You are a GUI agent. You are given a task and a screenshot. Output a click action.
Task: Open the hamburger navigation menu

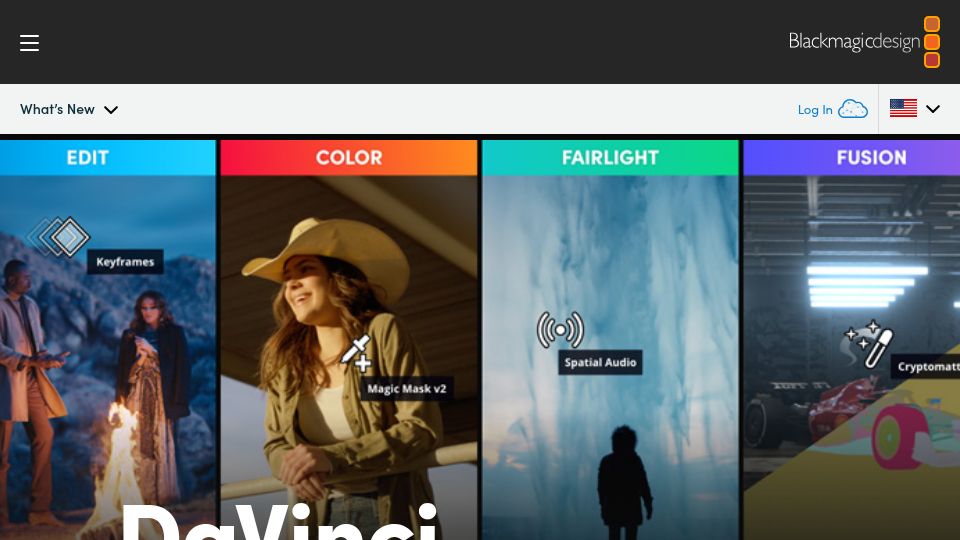point(29,43)
